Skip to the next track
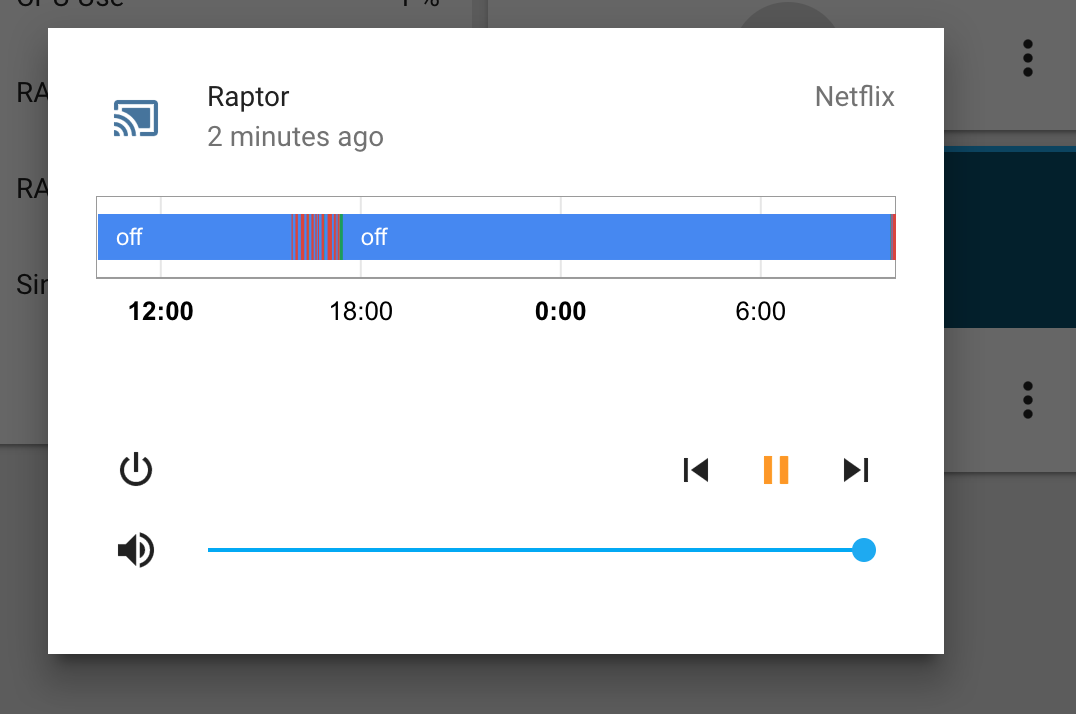 click(x=856, y=469)
